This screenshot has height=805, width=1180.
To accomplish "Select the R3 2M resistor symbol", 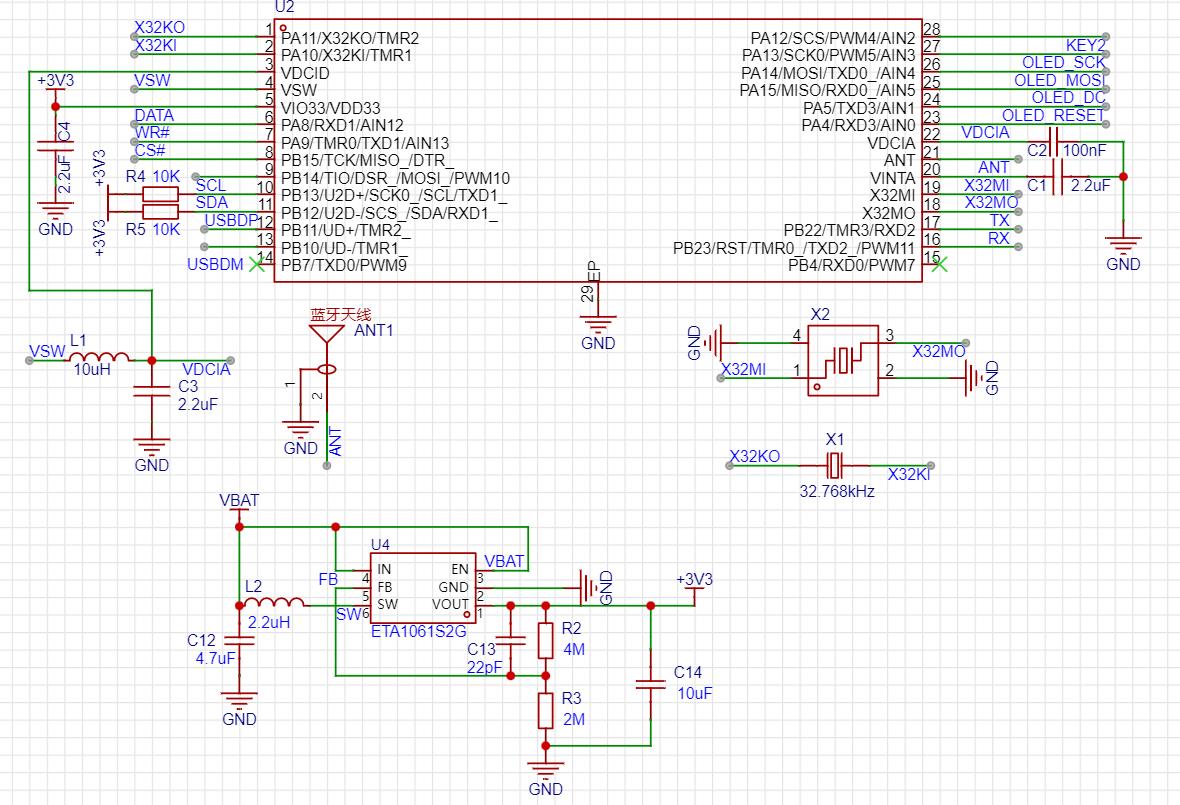I will [546, 710].
